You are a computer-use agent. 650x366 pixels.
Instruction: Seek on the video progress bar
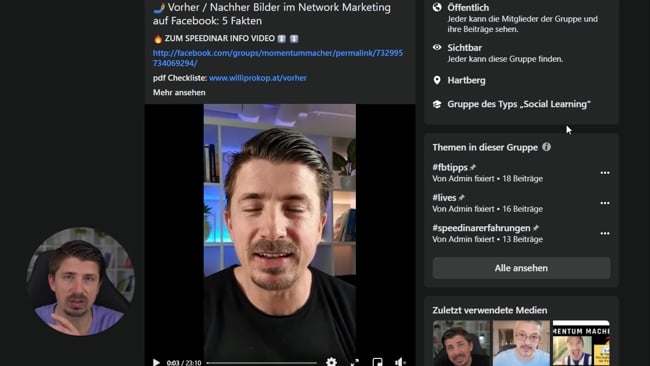tap(262, 363)
